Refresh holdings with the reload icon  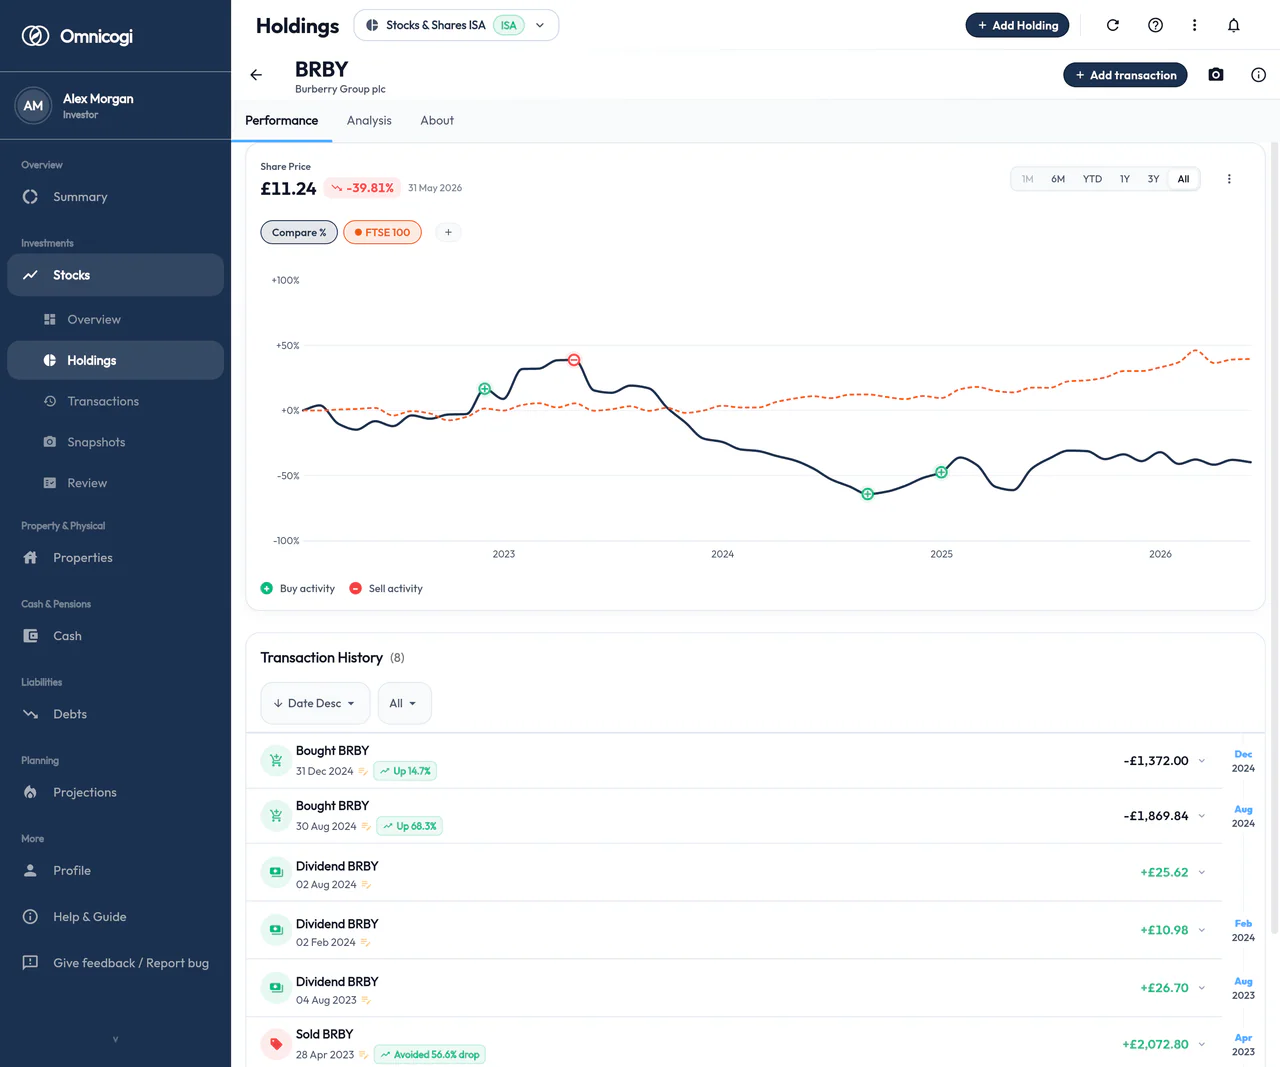[1113, 25]
